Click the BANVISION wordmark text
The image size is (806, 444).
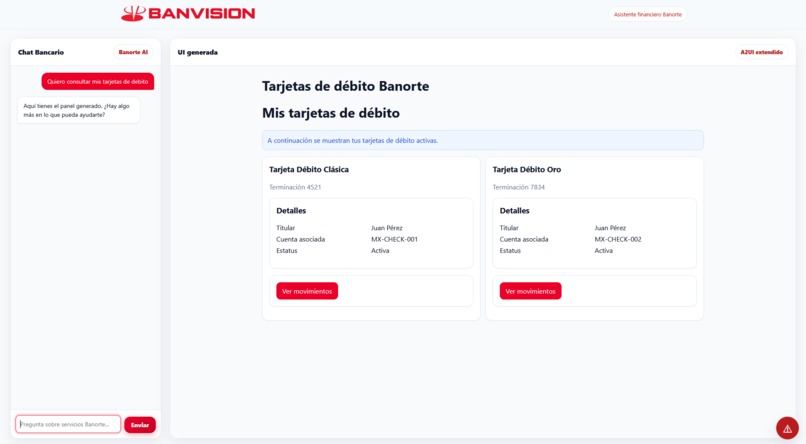202,13
